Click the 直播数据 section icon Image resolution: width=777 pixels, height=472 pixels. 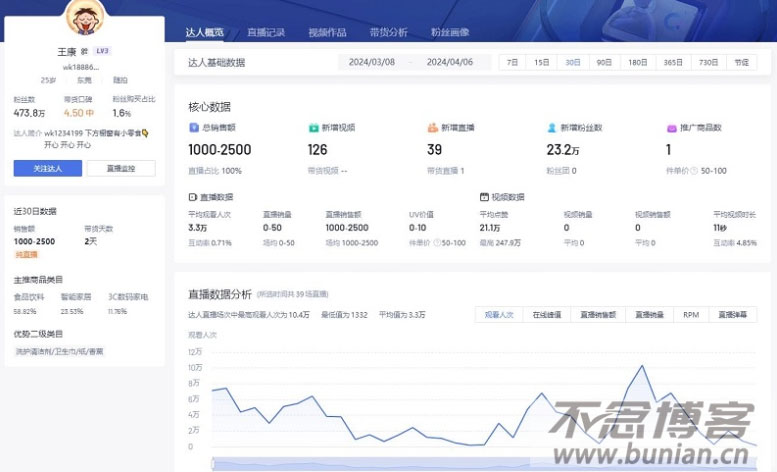pos(193,197)
